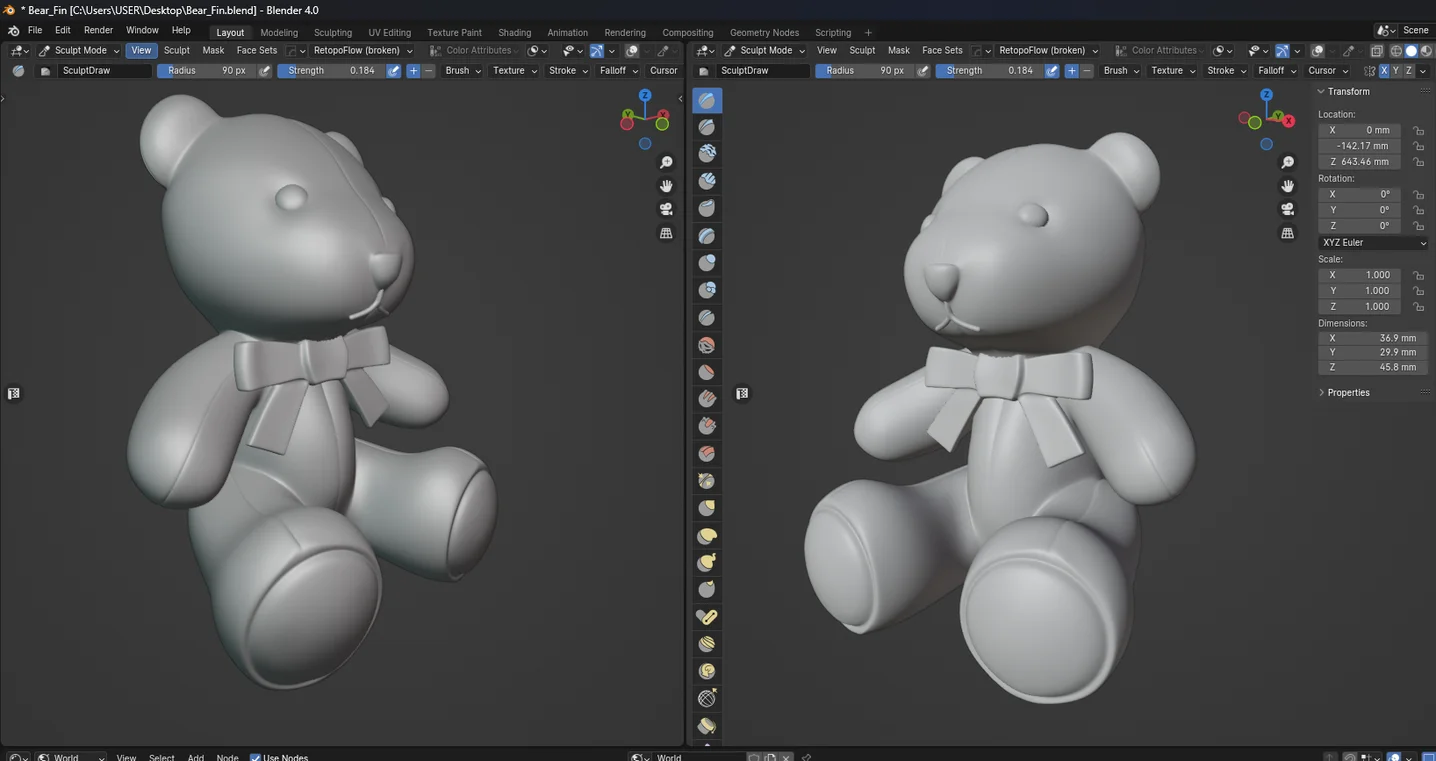Open the XYZ Euler rotation mode dropdown
Image resolution: width=1436 pixels, height=761 pixels.
click(1373, 243)
